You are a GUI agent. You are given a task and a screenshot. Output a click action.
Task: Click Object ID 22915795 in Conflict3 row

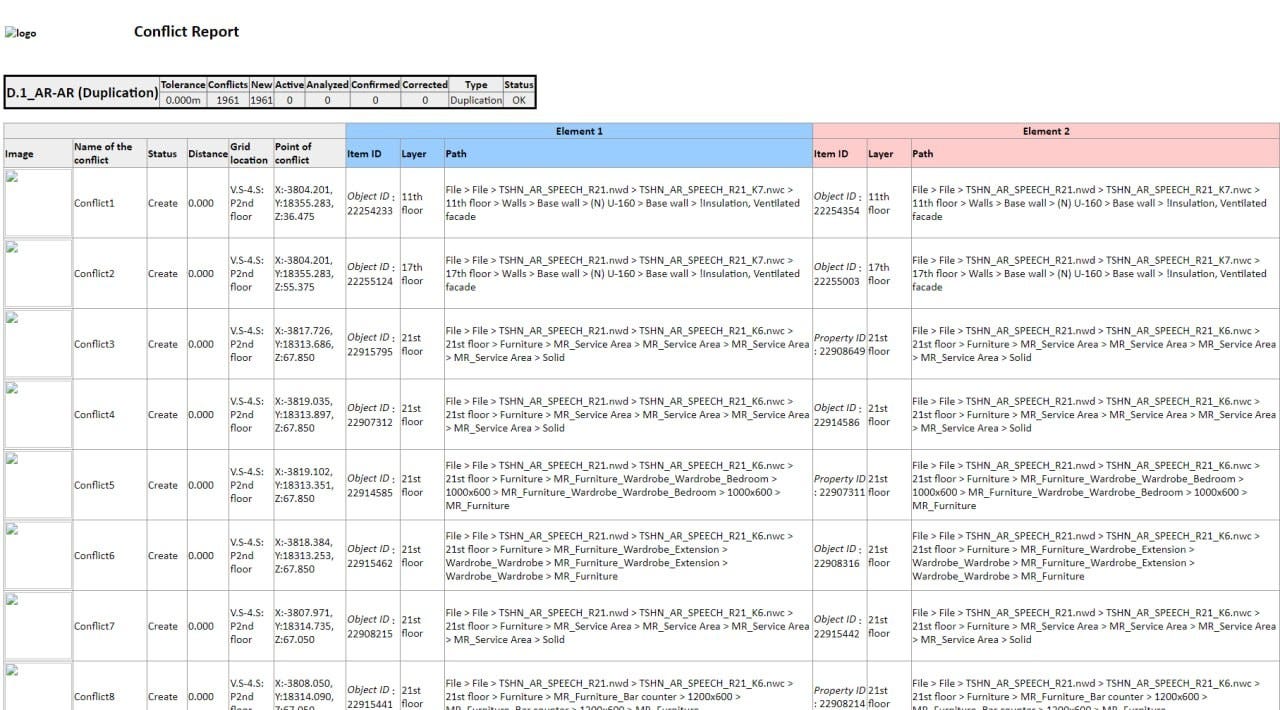(x=371, y=344)
